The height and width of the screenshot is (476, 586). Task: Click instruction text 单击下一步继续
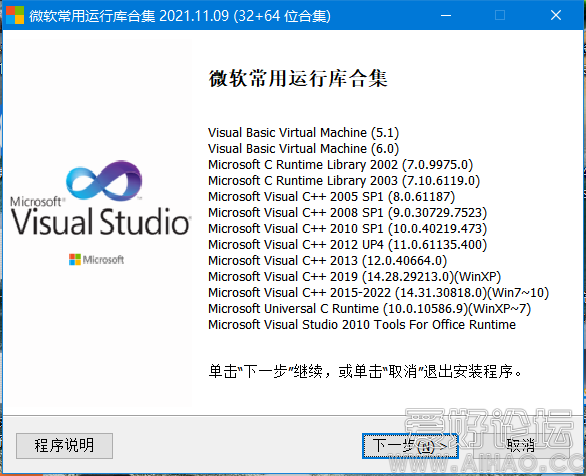(x=365, y=371)
